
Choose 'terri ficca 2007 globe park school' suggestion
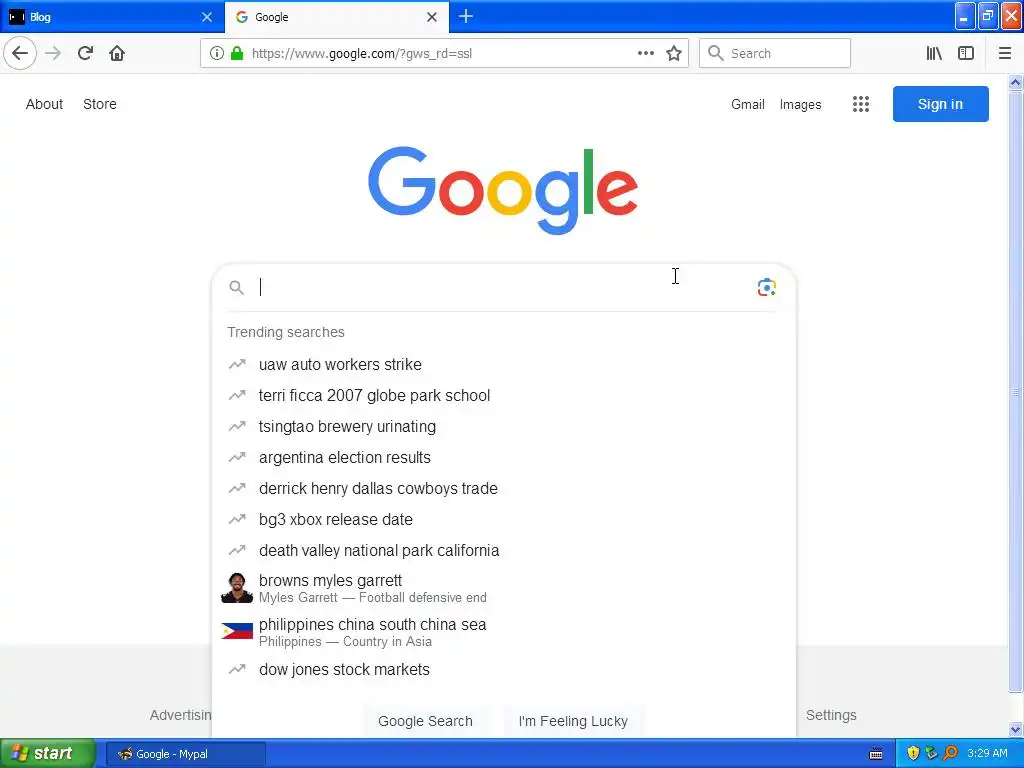[x=503, y=395]
